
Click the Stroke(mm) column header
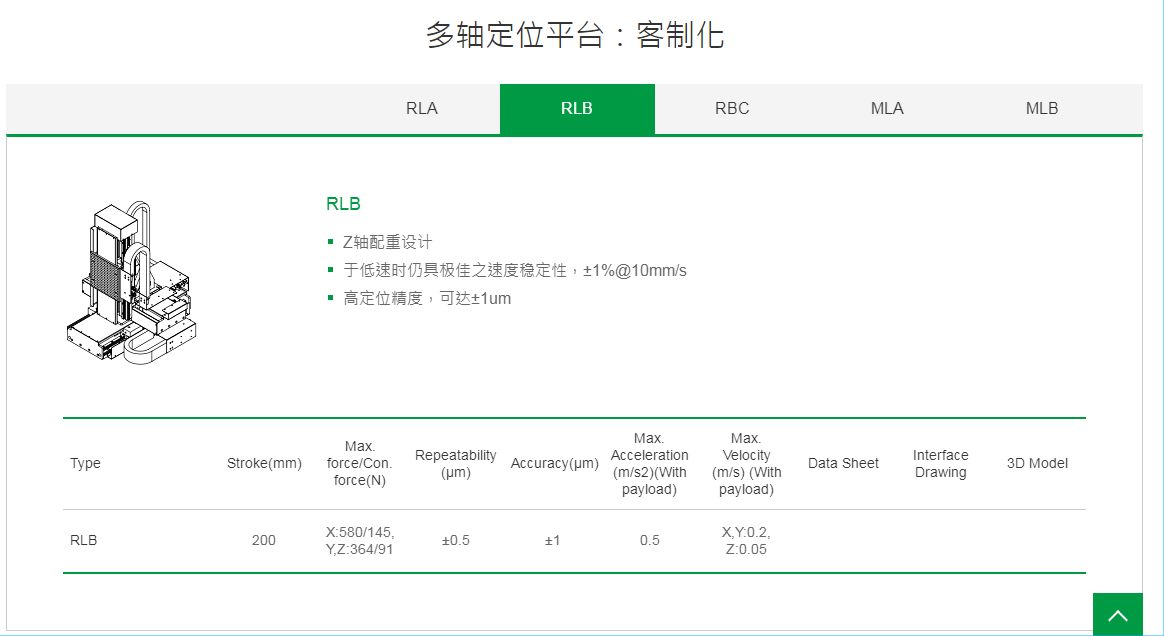click(264, 463)
